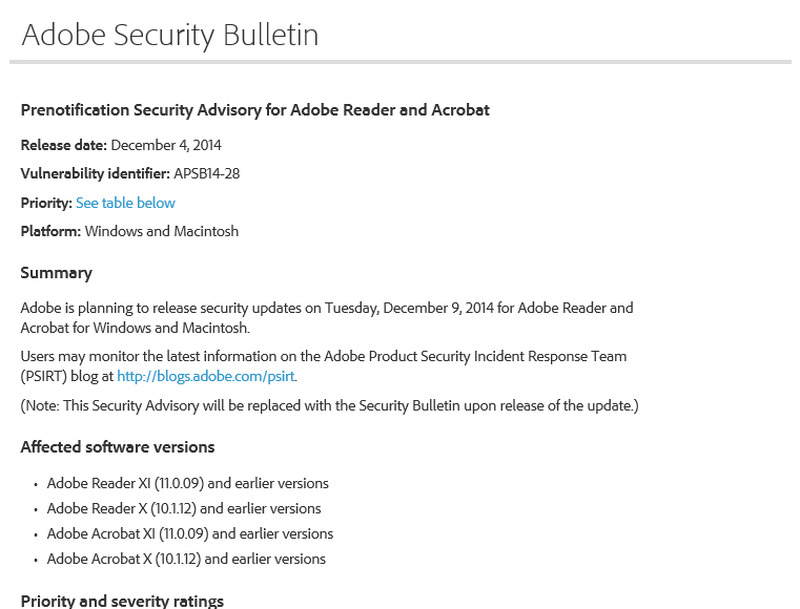Open the blogs.adobe.com/psirt link
Image resolution: width=800 pixels, height=609 pixels.
click(x=206, y=377)
